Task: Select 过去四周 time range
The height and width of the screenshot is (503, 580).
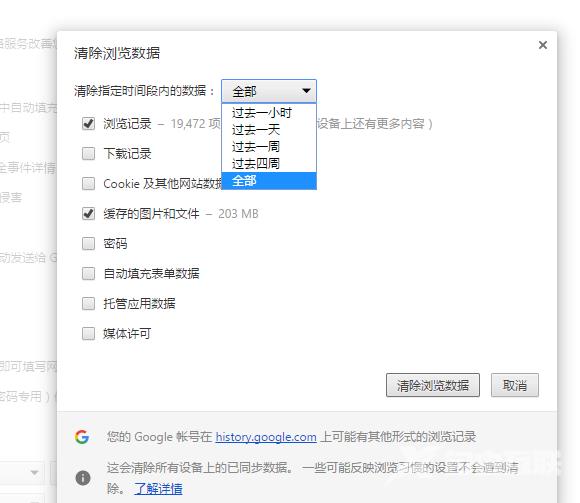Action: [x=269, y=163]
